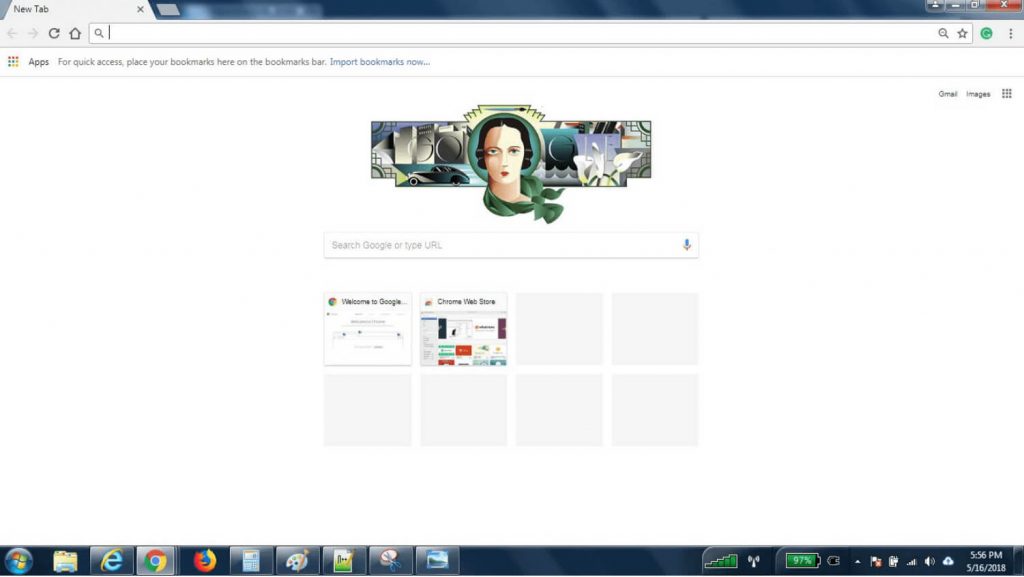Click the Chrome taskbar icon

pos(155,561)
